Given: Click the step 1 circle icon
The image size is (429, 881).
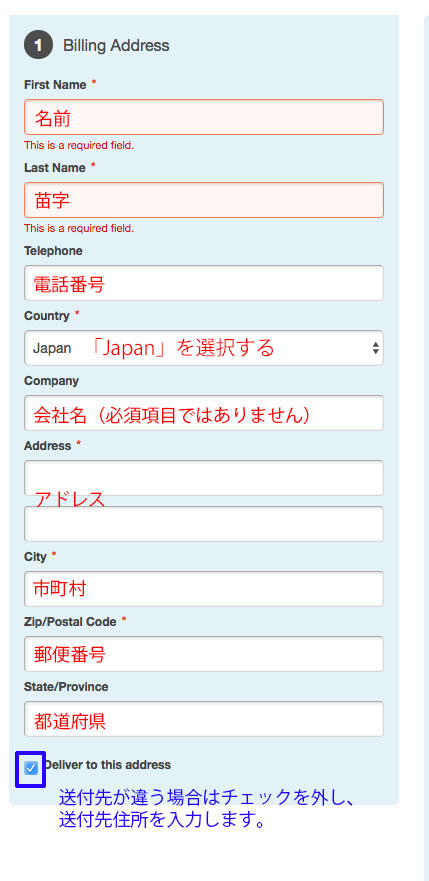Looking at the screenshot, I should [x=38, y=45].
